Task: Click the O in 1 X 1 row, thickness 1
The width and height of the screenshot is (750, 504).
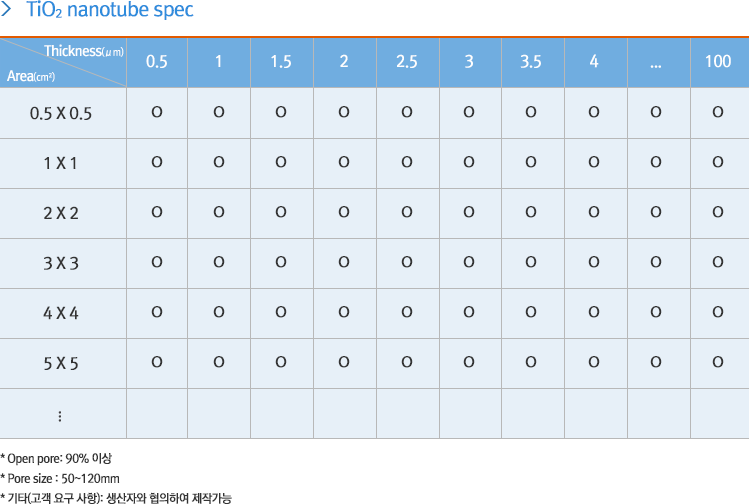Action: [219, 162]
